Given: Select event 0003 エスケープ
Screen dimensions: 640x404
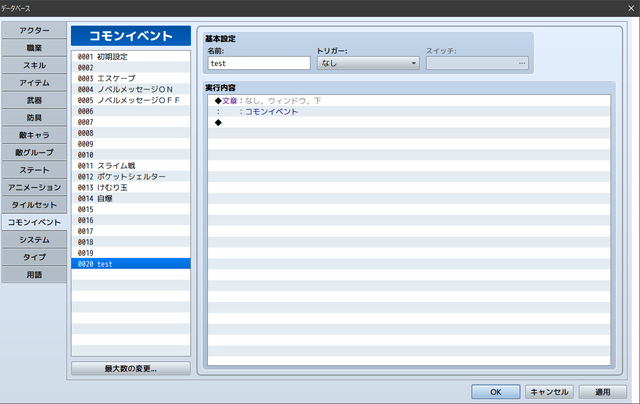Looking at the screenshot, I should [131, 78].
